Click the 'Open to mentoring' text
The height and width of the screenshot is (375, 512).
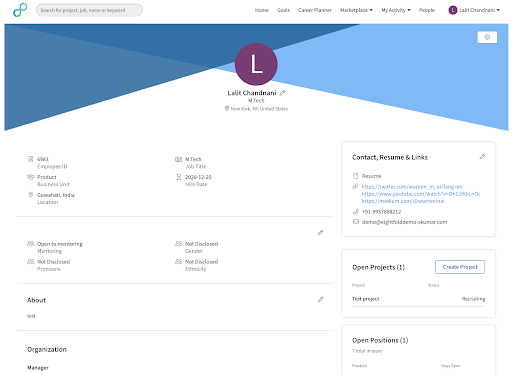point(60,244)
